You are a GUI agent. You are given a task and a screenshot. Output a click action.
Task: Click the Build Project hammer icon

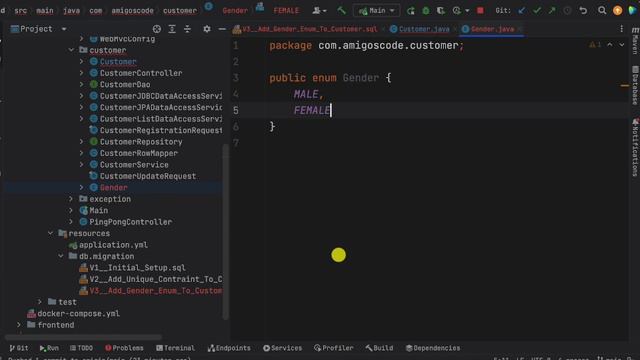point(341,11)
